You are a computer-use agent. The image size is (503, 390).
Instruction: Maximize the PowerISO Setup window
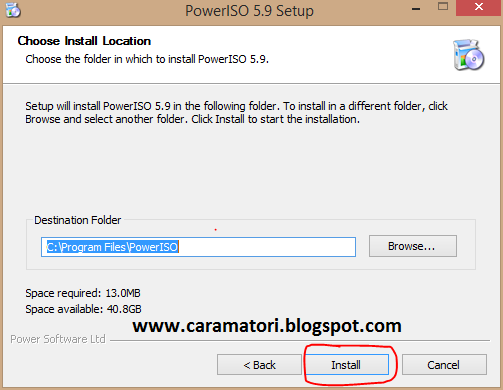click(443, 7)
